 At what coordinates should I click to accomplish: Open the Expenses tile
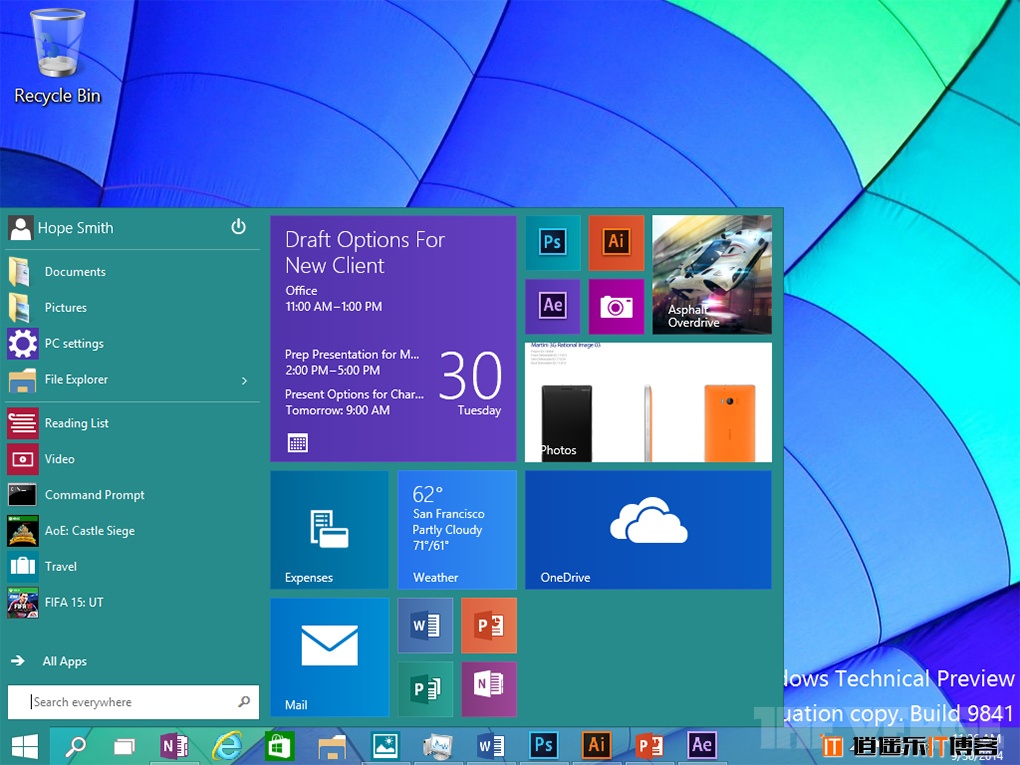click(x=330, y=530)
